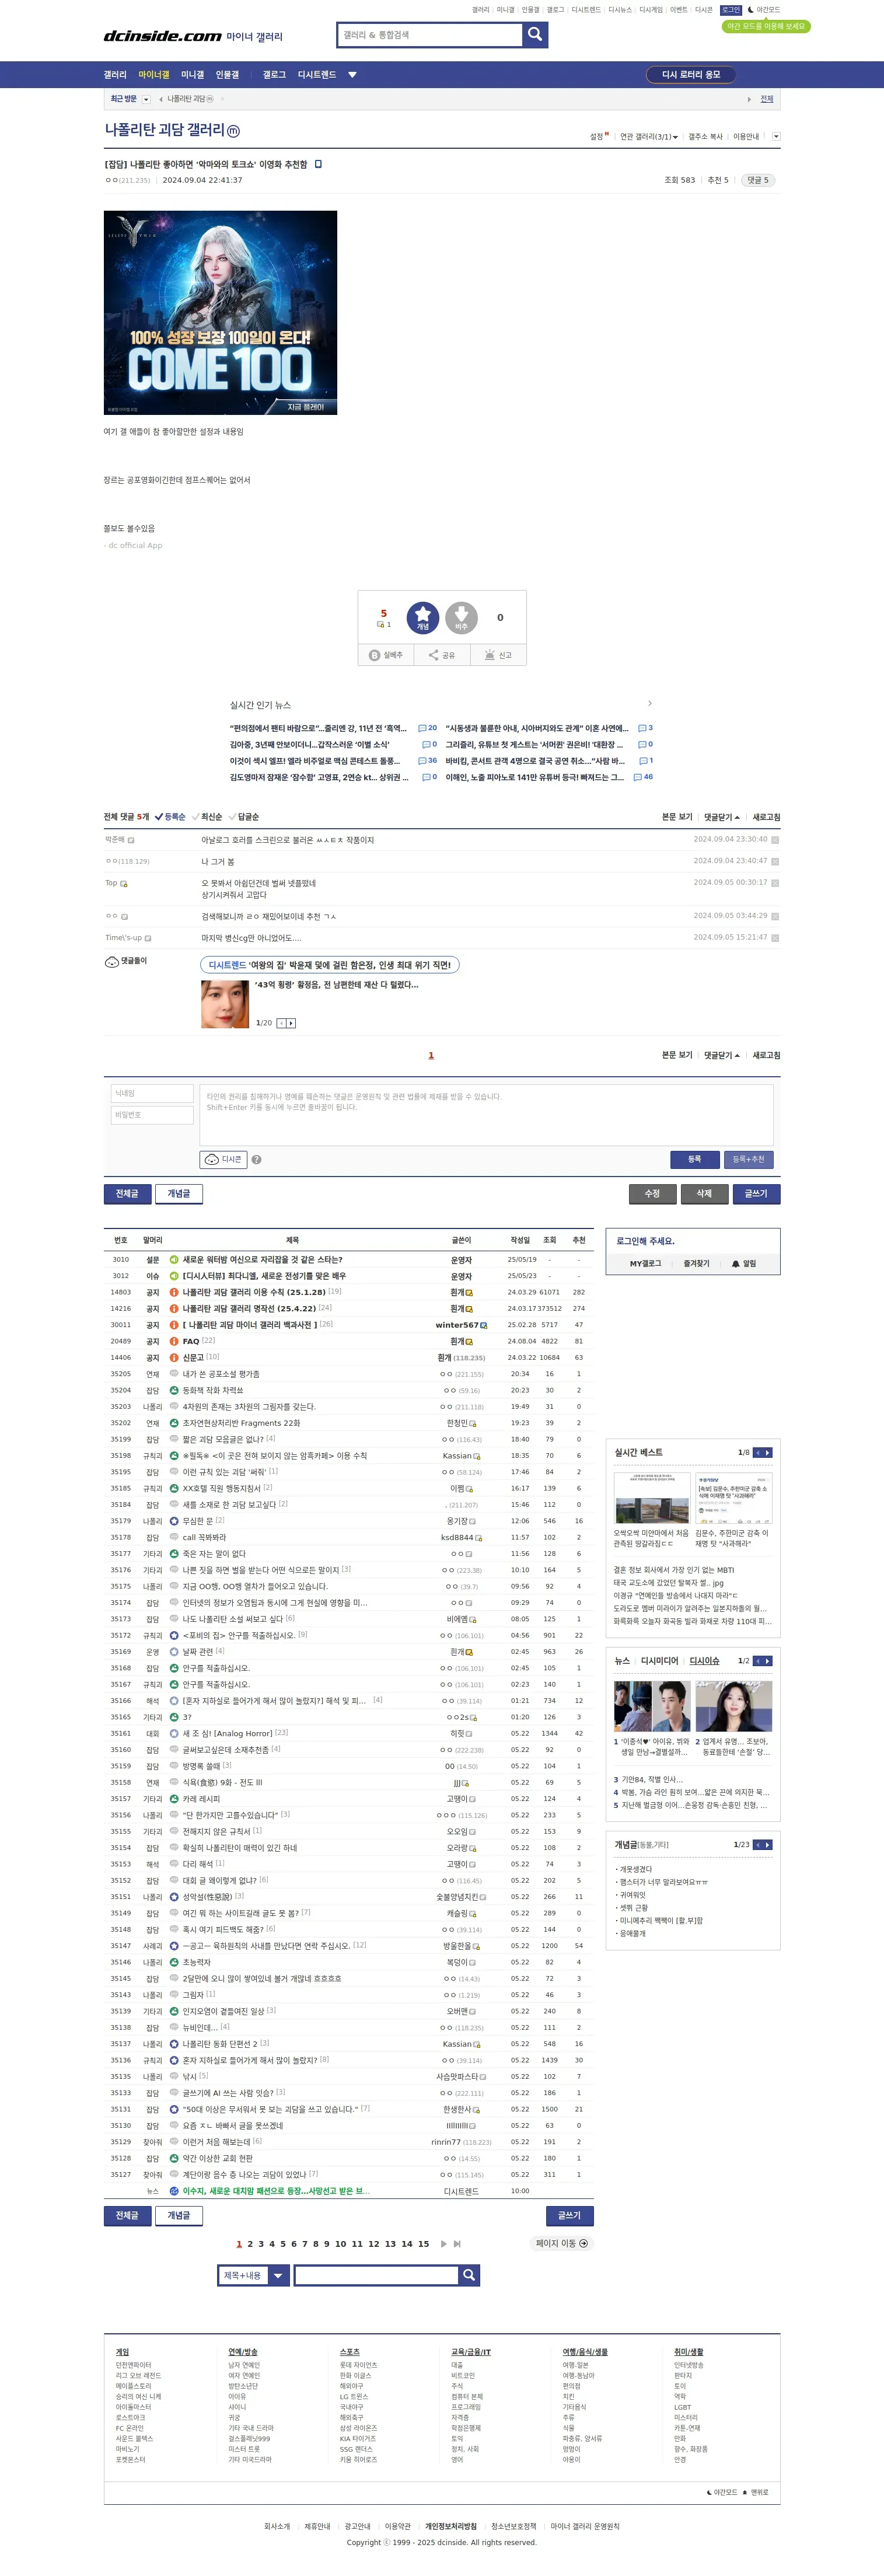
Task: Click next arrow in 개념글 sidebar box
Action: (767, 1845)
